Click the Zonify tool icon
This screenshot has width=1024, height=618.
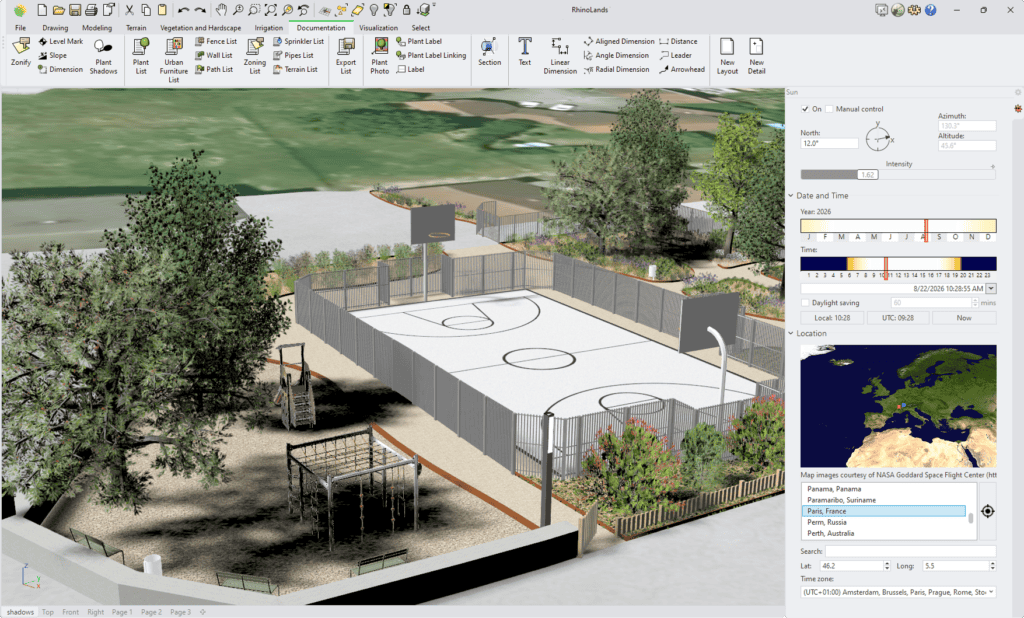coord(20,49)
